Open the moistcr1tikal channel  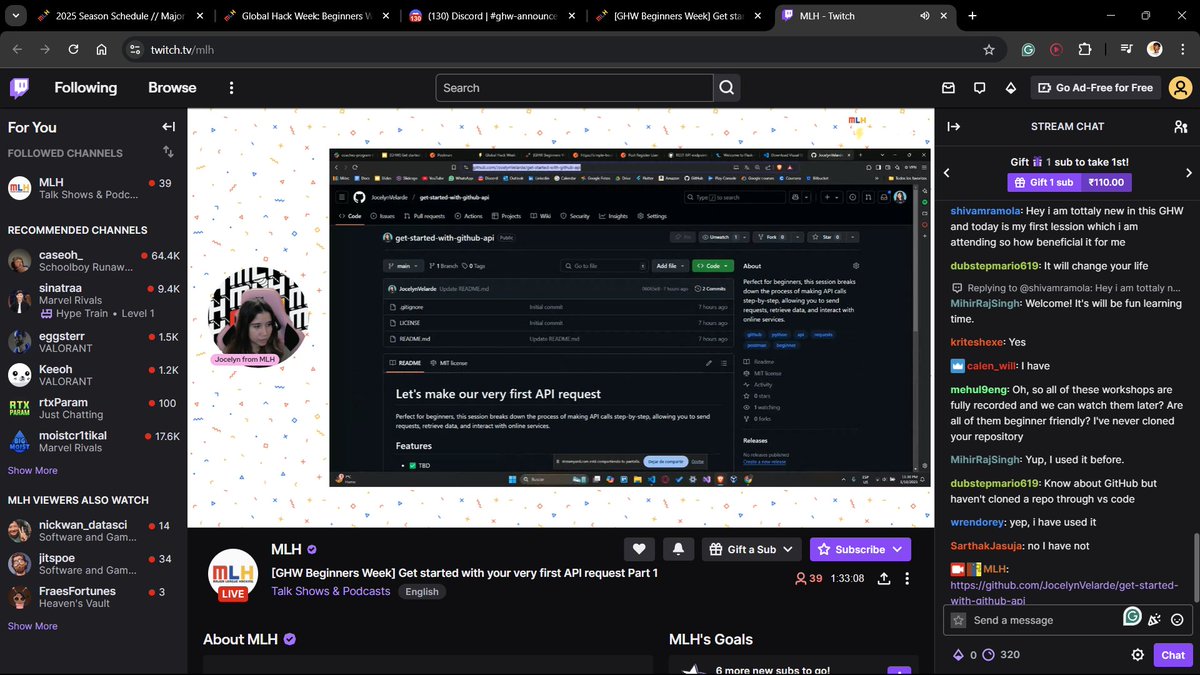(93, 441)
